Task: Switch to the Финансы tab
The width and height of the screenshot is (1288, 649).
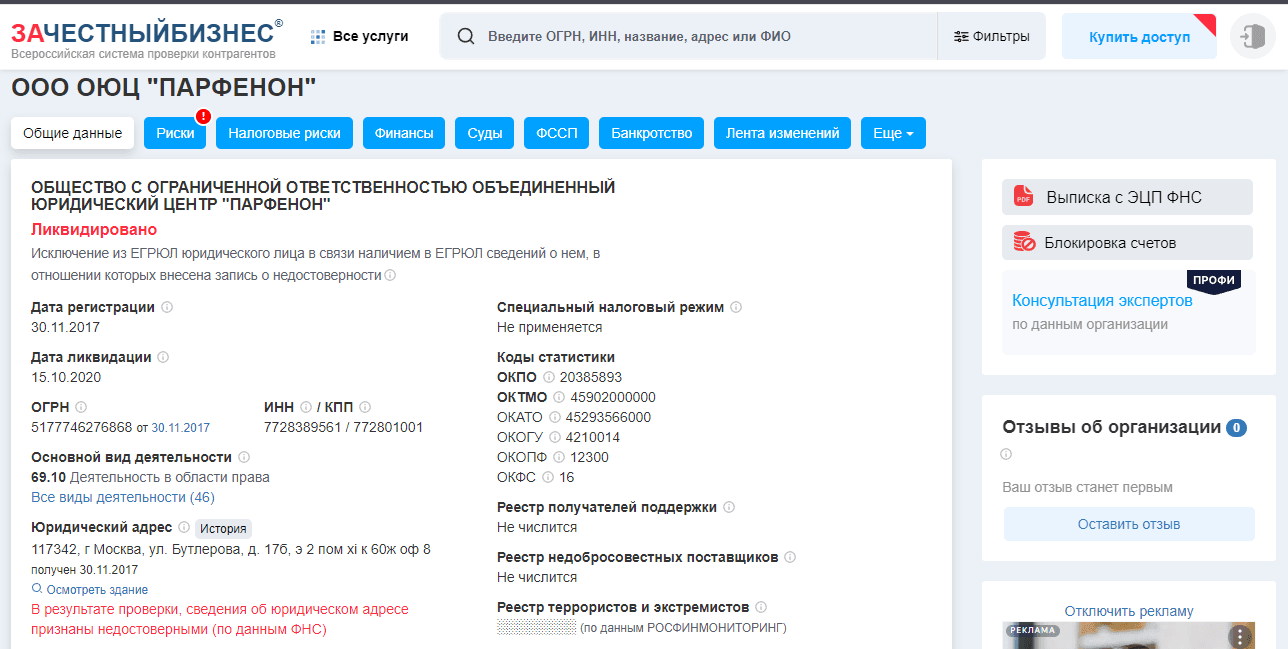Action: pyautogui.click(x=403, y=132)
